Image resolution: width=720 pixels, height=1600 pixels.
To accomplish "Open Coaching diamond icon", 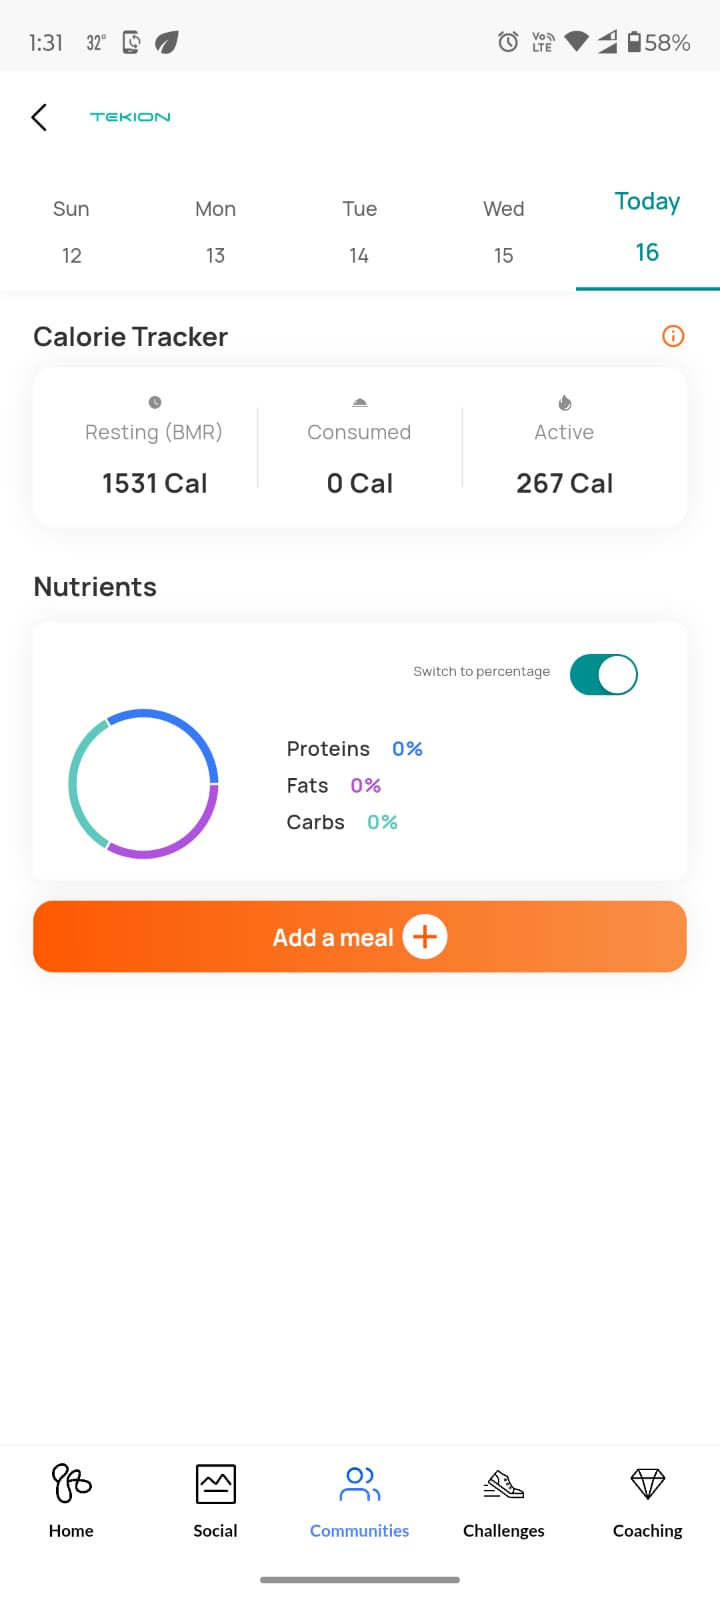I will (x=648, y=1484).
